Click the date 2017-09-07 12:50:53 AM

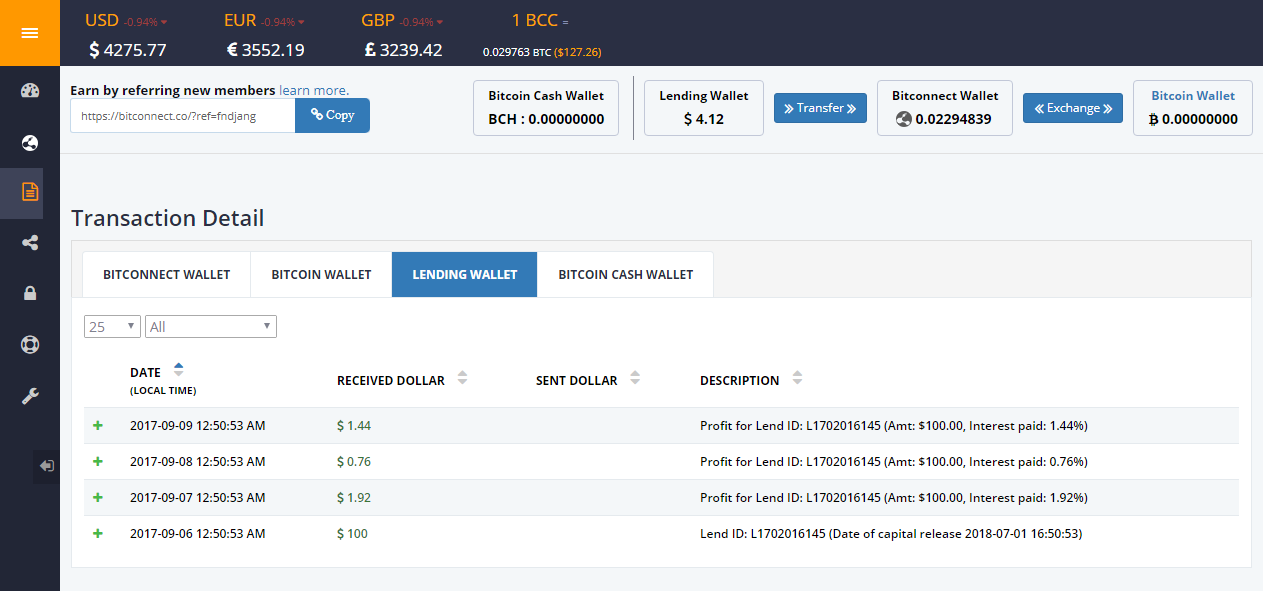198,498
